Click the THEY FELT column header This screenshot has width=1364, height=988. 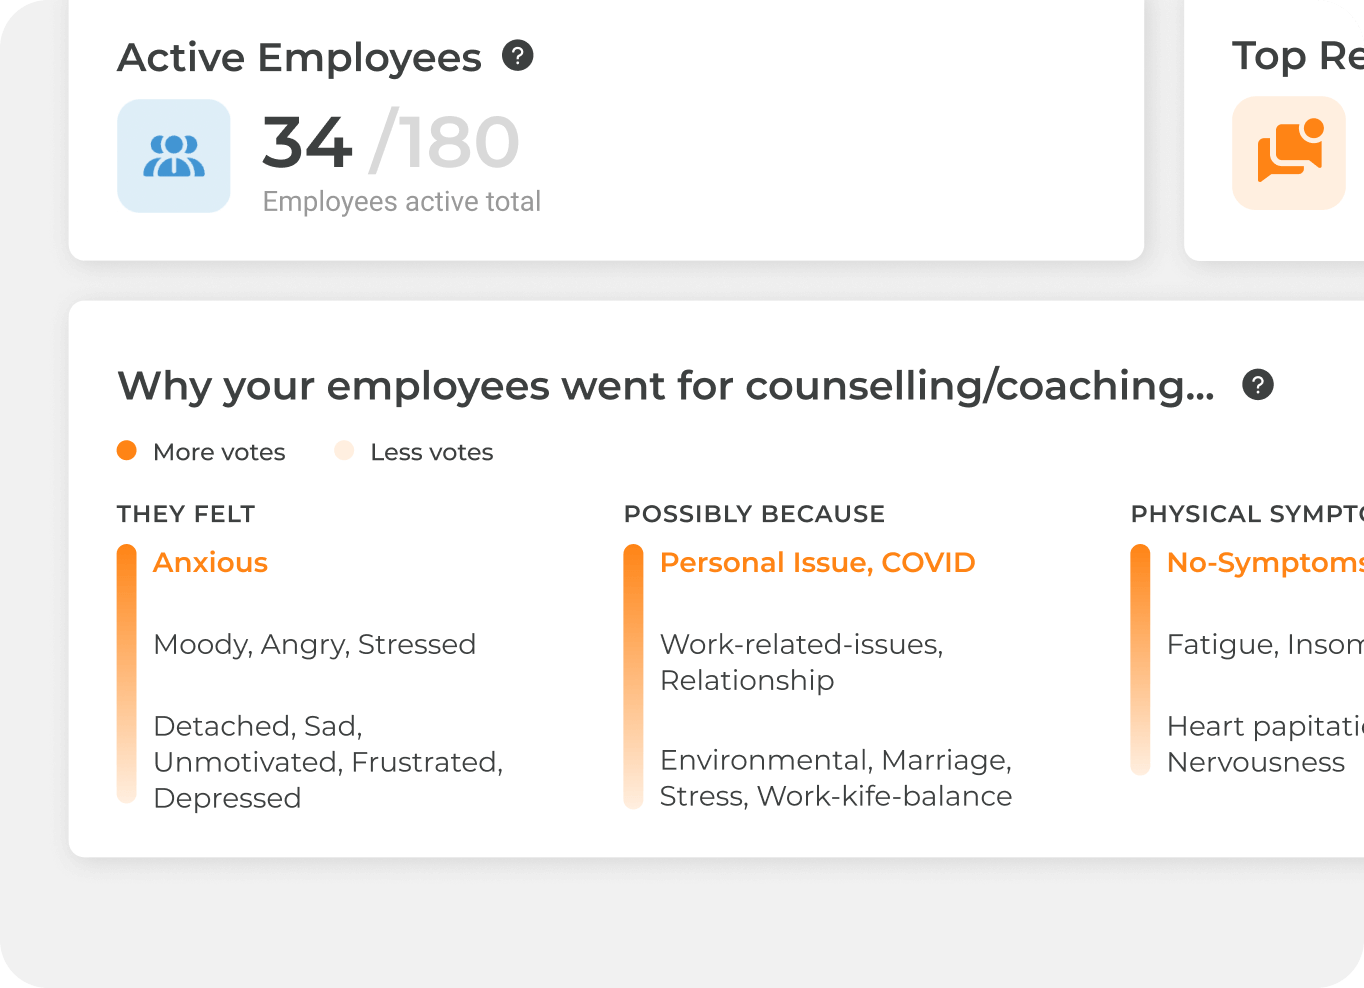click(186, 514)
